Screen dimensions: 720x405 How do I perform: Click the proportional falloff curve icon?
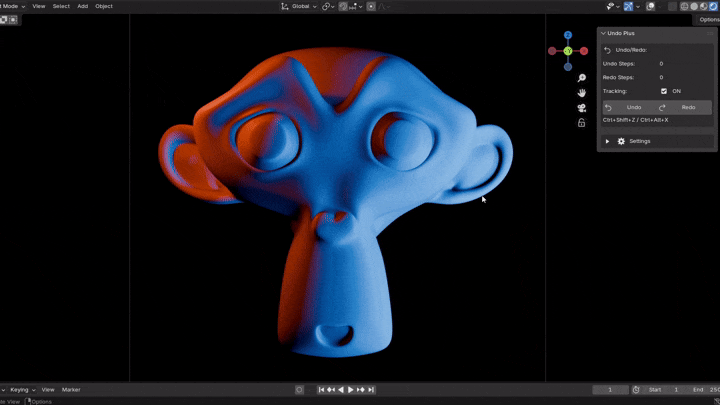[382, 6]
